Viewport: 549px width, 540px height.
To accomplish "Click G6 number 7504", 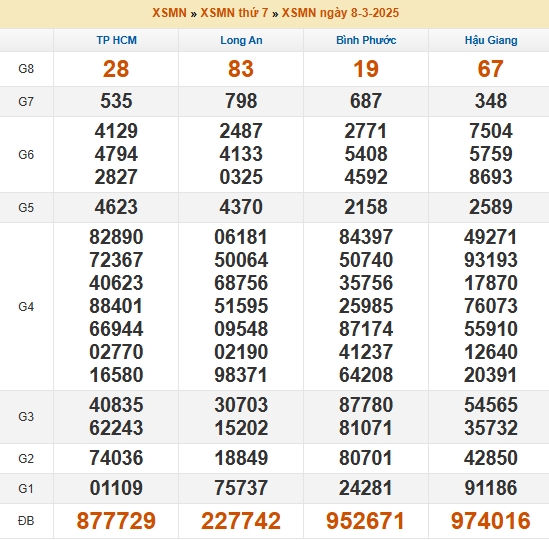I will (491, 131).
